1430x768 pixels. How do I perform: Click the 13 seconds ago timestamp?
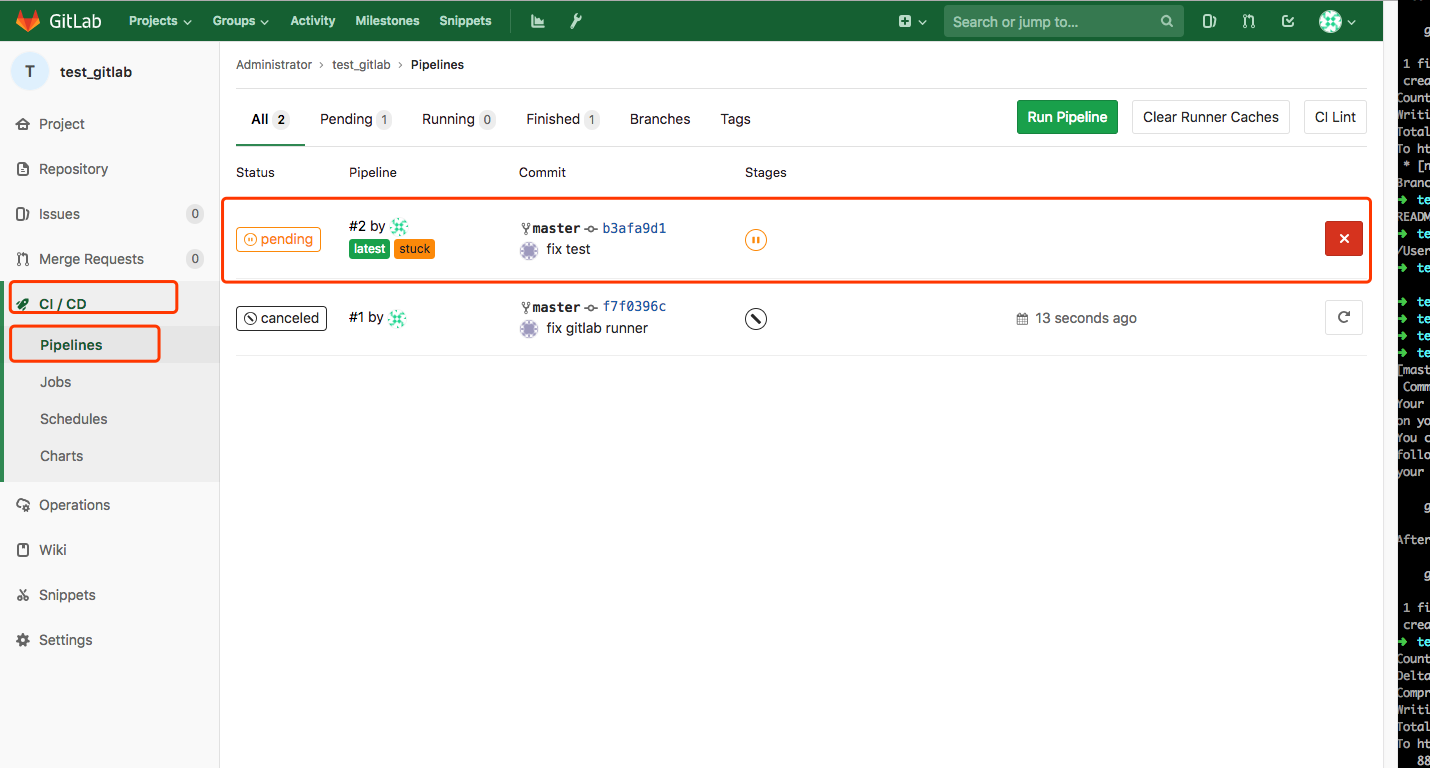1086,318
